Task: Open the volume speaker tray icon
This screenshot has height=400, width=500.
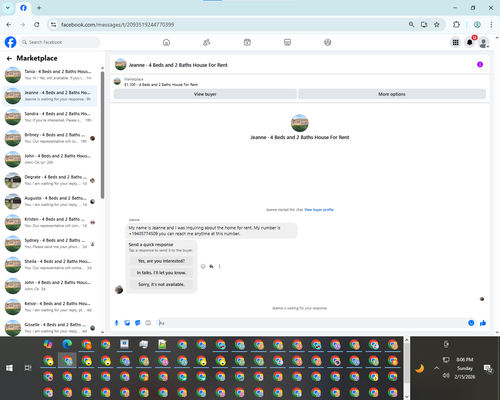Action: (446, 376)
